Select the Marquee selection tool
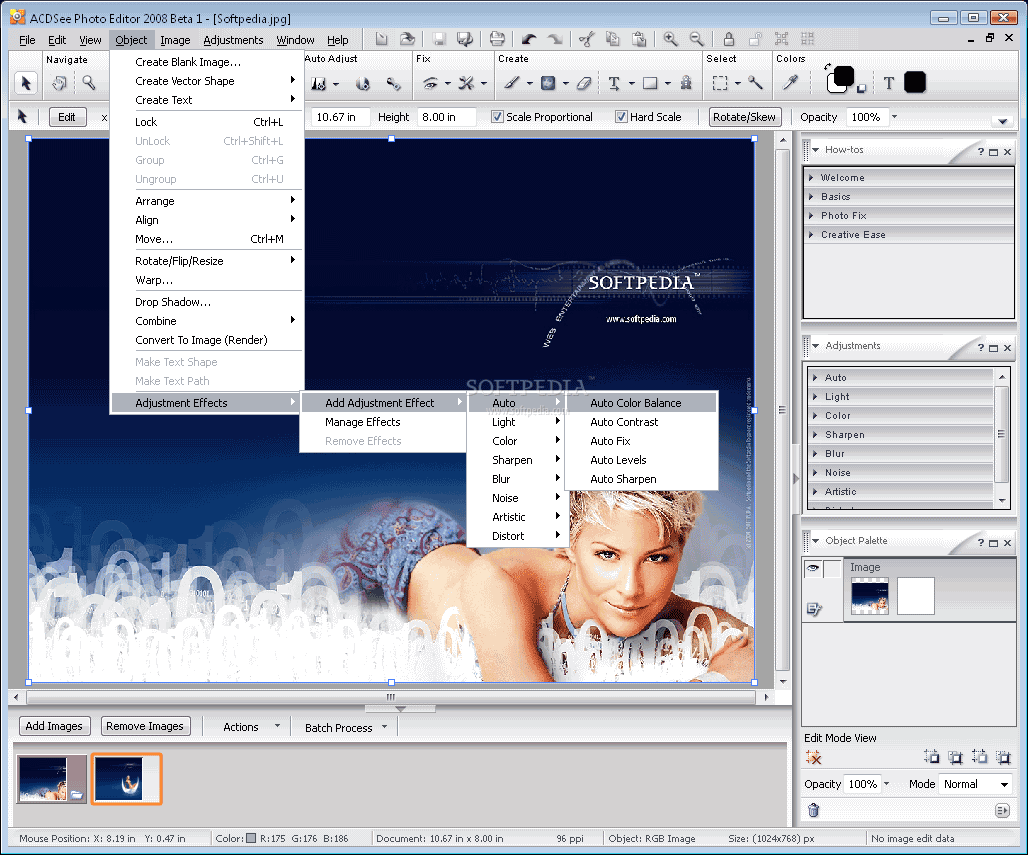 tap(721, 83)
